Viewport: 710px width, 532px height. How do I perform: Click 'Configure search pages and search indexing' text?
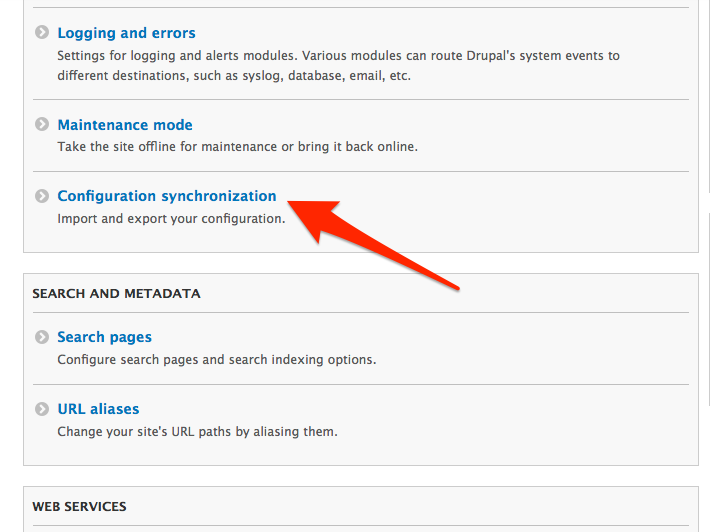[x=192, y=359]
